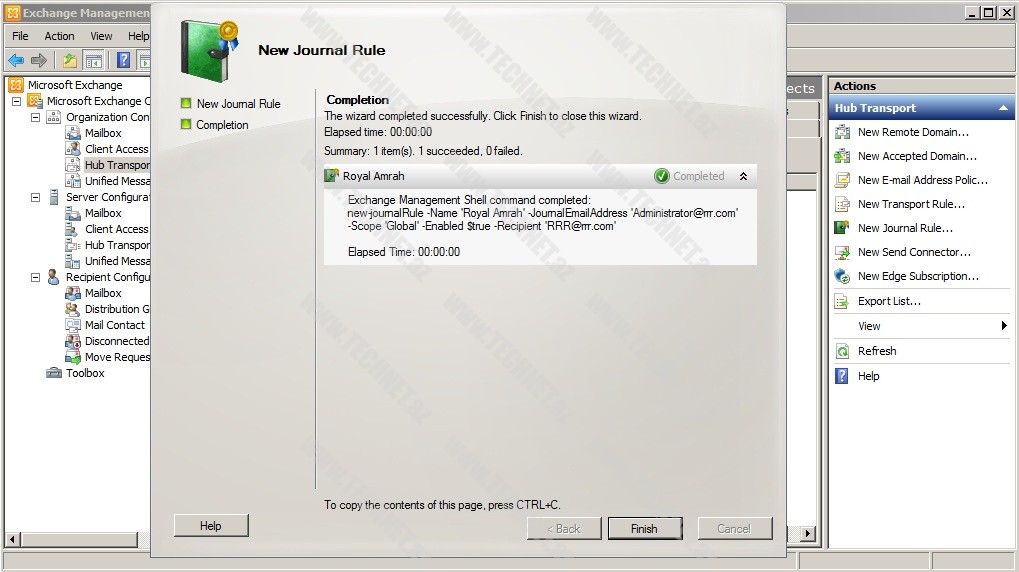Image resolution: width=1019 pixels, height=572 pixels.
Task: Collapse the Royal Amrah result details
Action: tap(743, 176)
